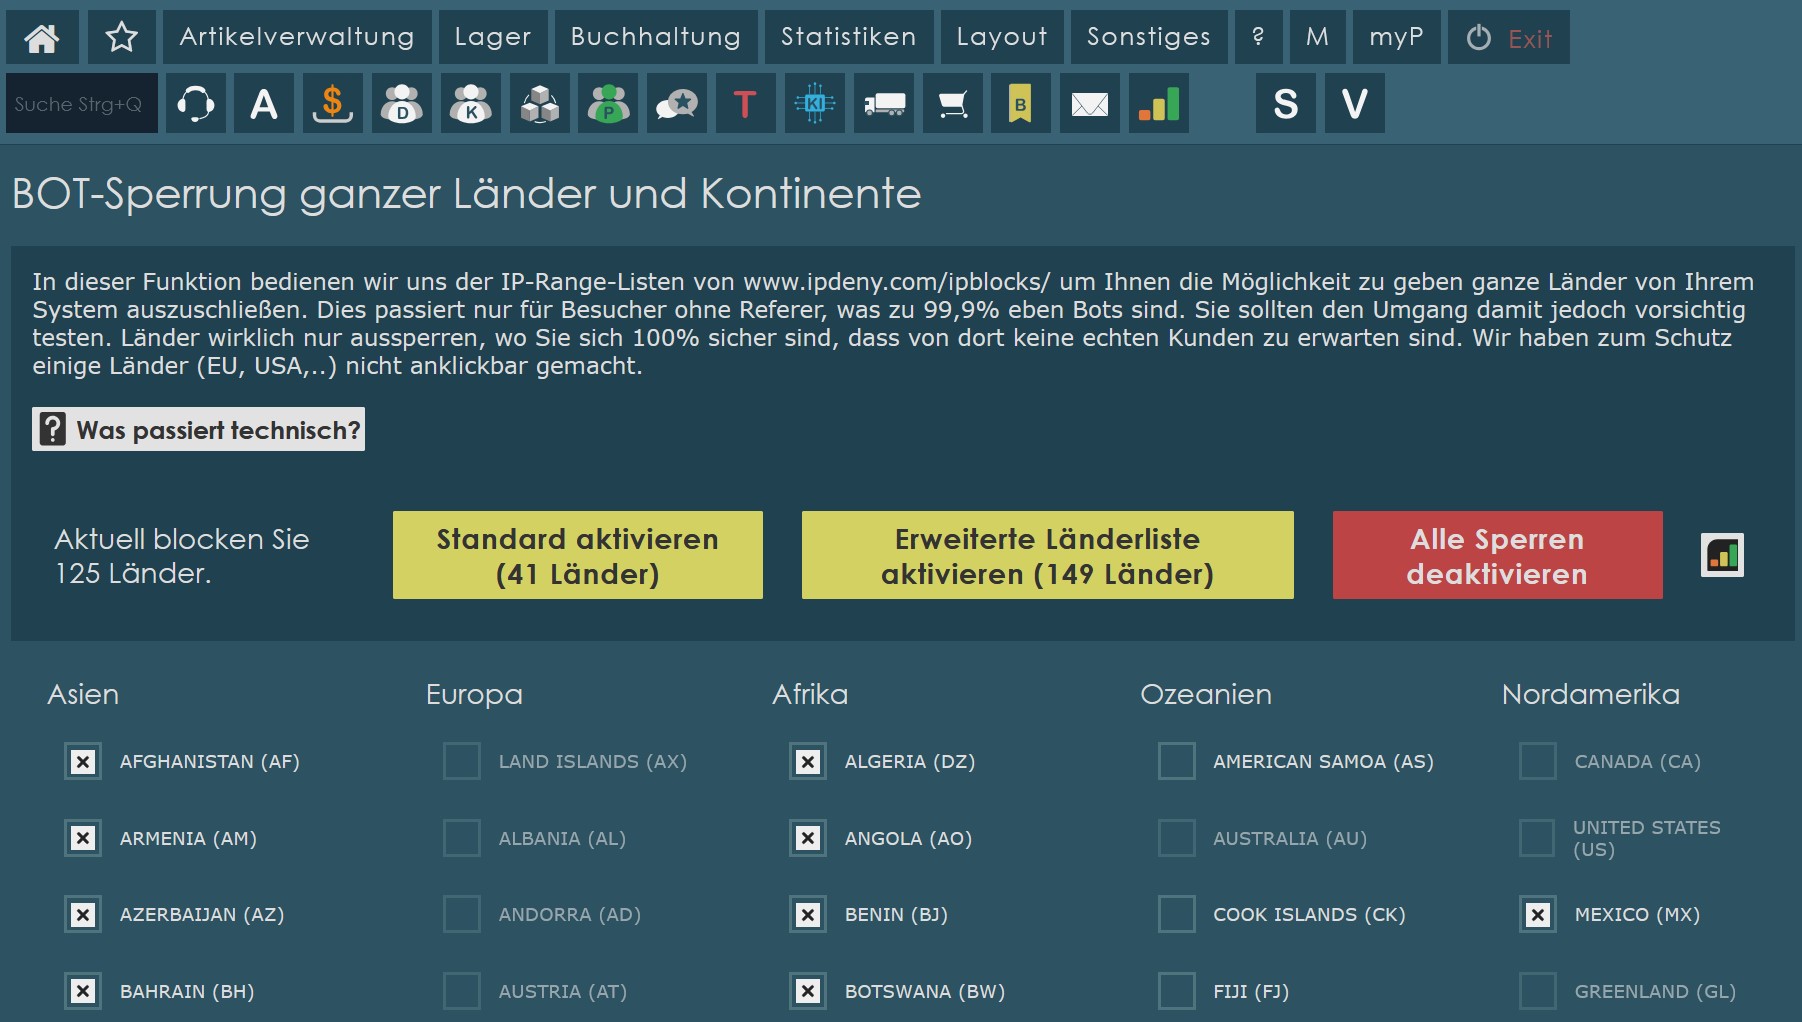Open the Lager menu

(x=493, y=37)
